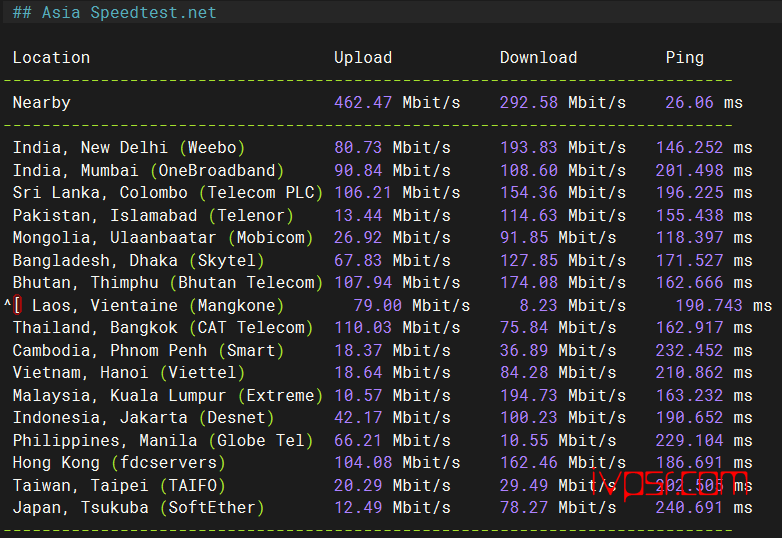Select the 'Ping' column header
This screenshot has width=782, height=538.
click(684, 57)
